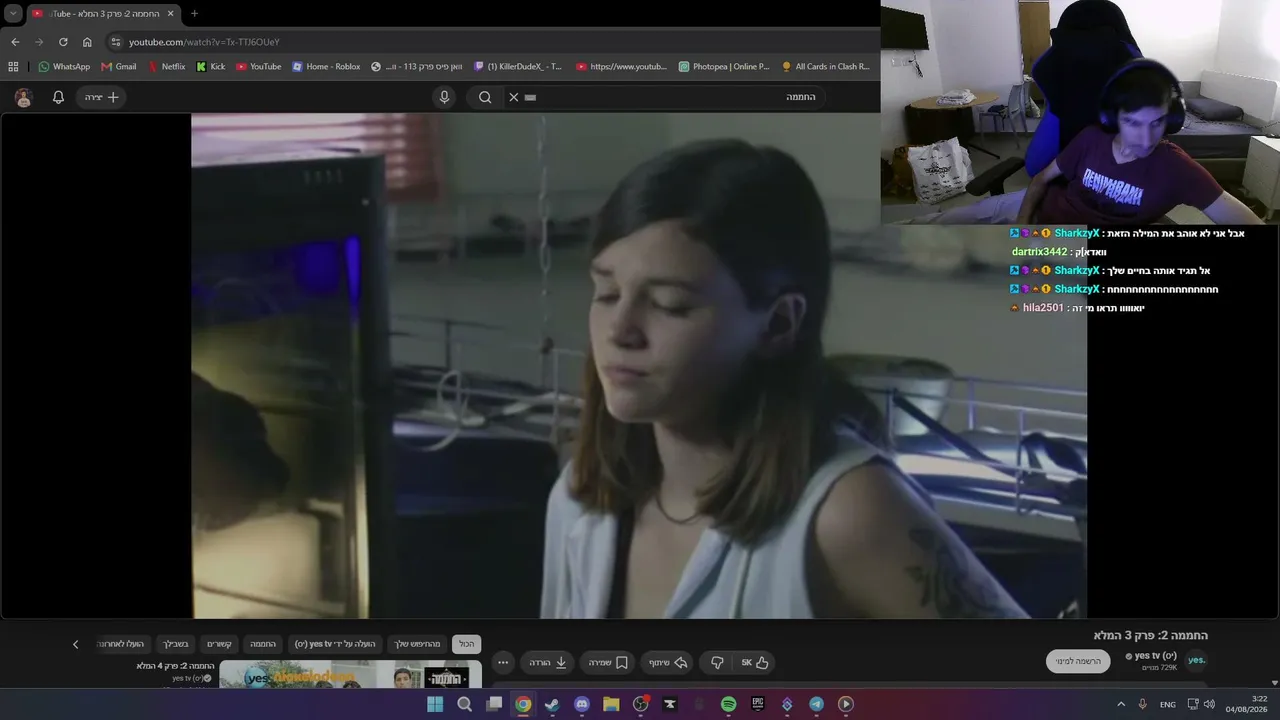
Task: Dislike the video
Action: click(x=717, y=662)
